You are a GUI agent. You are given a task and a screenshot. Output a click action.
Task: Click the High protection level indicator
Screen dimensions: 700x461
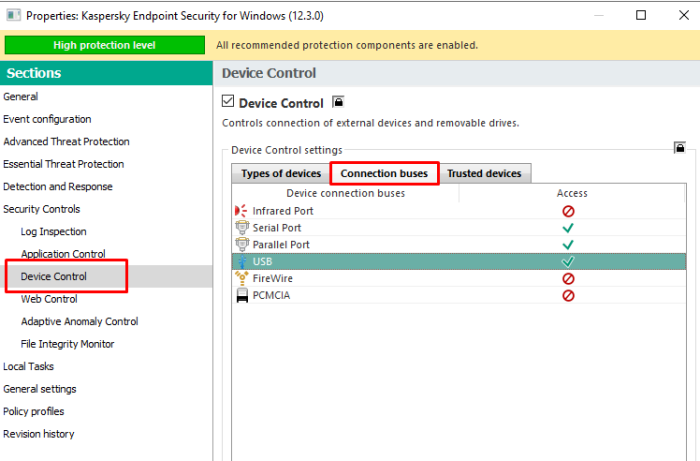pos(104,45)
